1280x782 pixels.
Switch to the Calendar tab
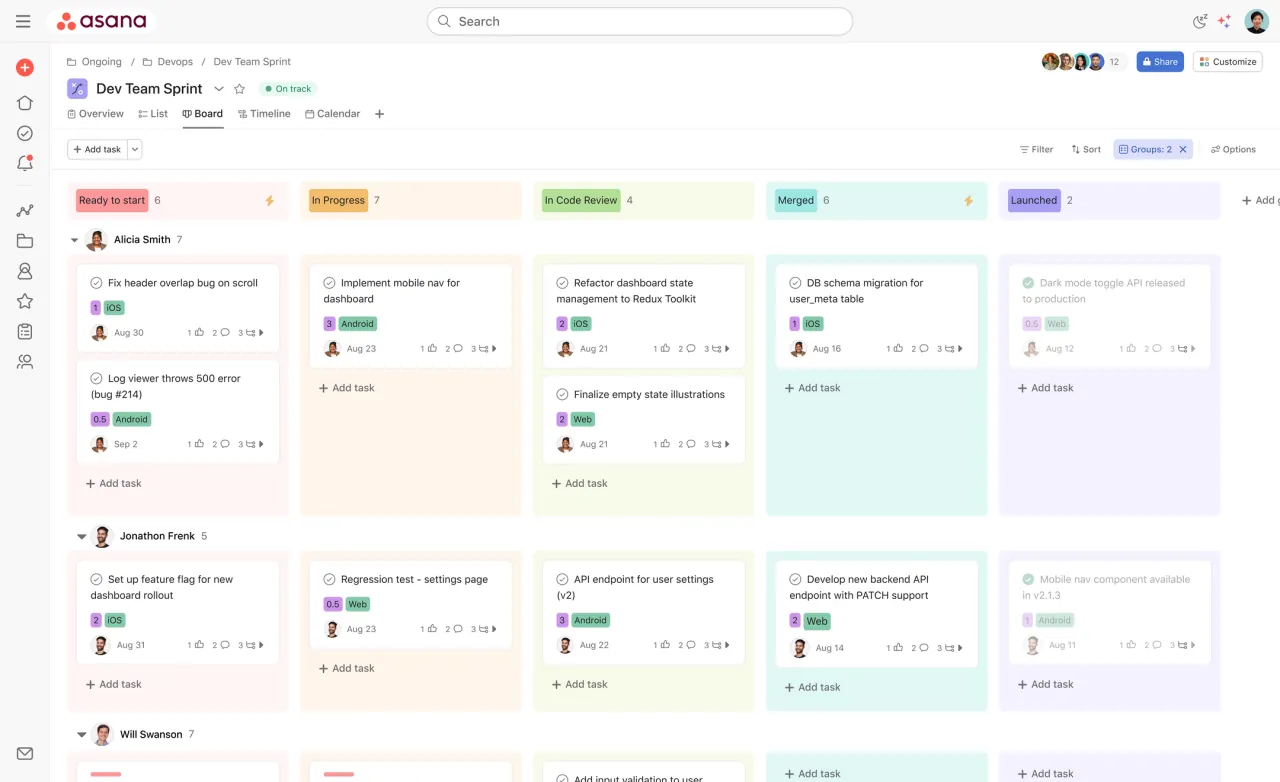pos(332,114)
